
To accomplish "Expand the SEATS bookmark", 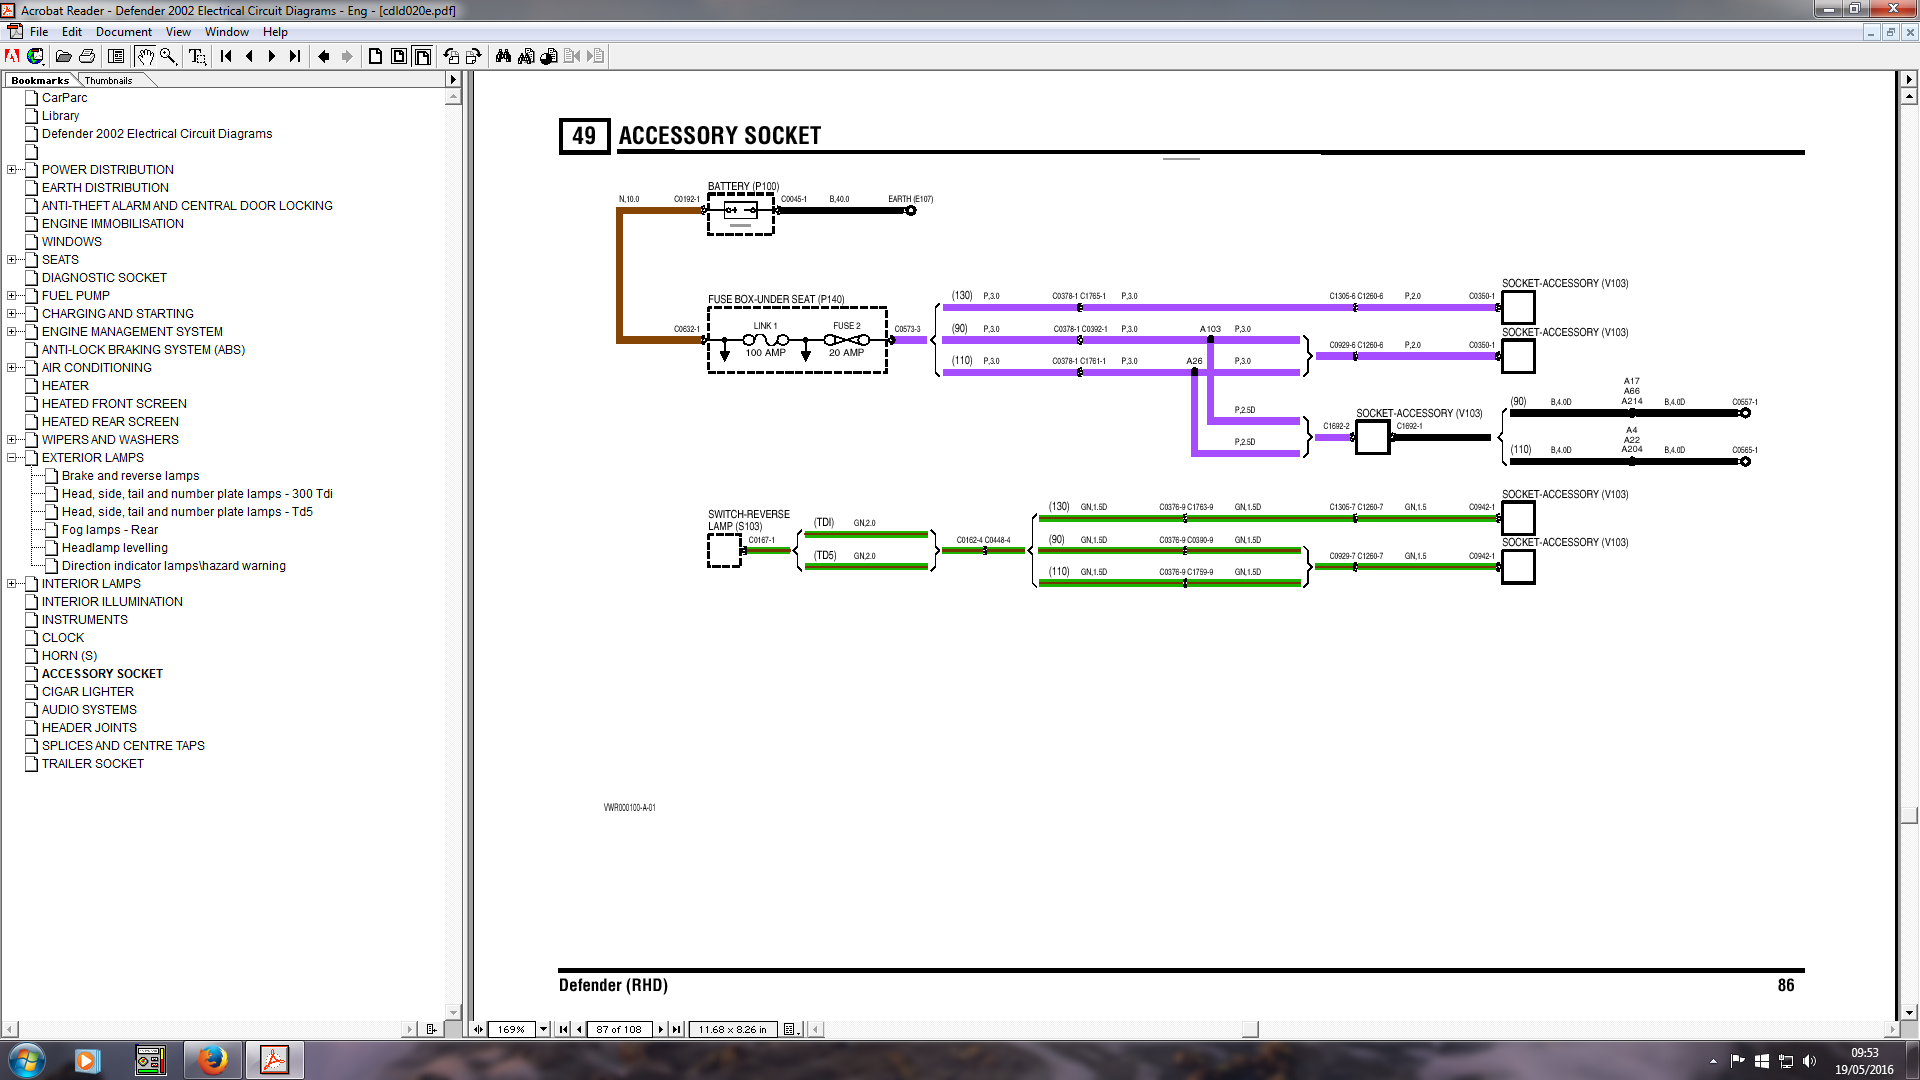I will 12,260.
